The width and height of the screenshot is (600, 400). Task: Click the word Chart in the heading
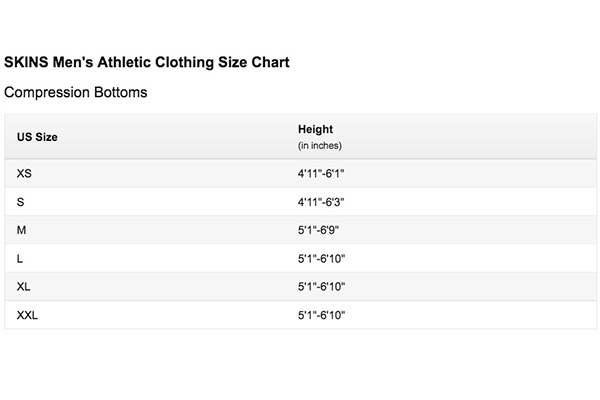pos(270,62)
